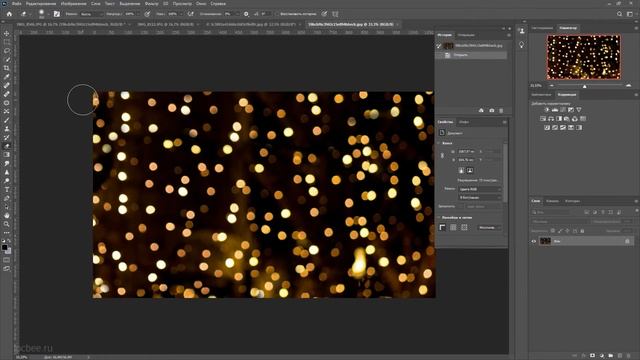Screen dimensions: 640x360
Task: Open the History panel options menu
Action: point(509,35)
